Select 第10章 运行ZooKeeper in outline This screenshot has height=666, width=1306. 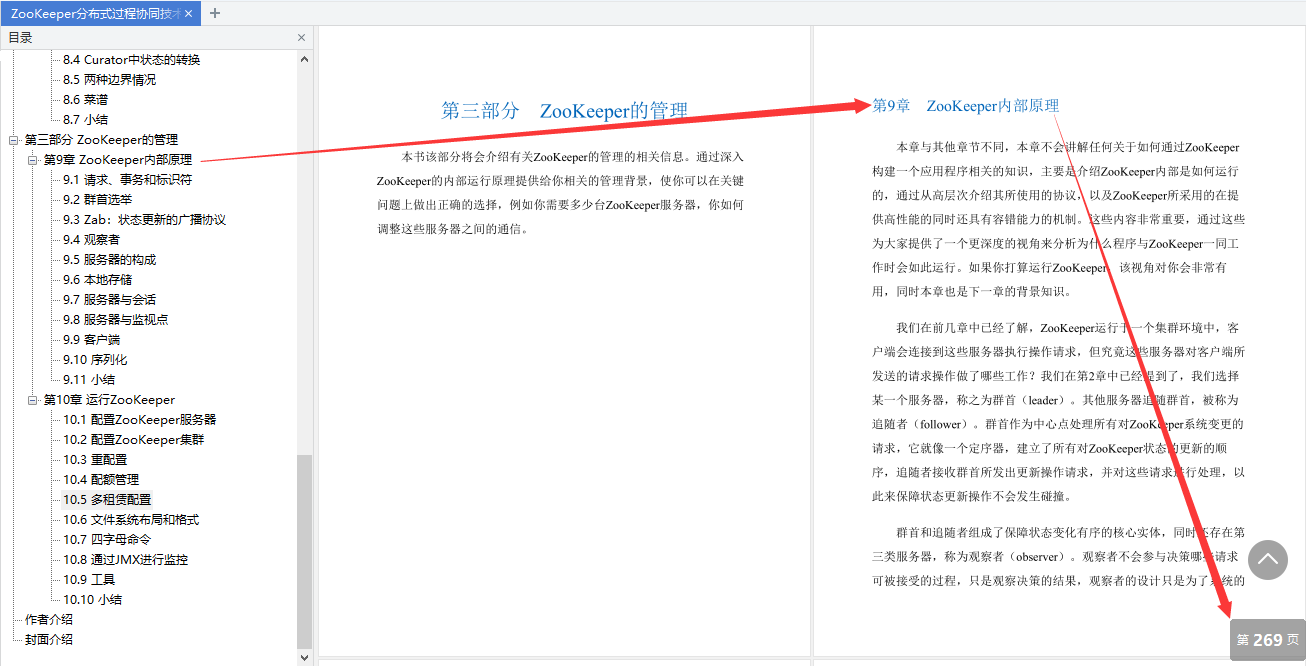click(x=109, y=400)
